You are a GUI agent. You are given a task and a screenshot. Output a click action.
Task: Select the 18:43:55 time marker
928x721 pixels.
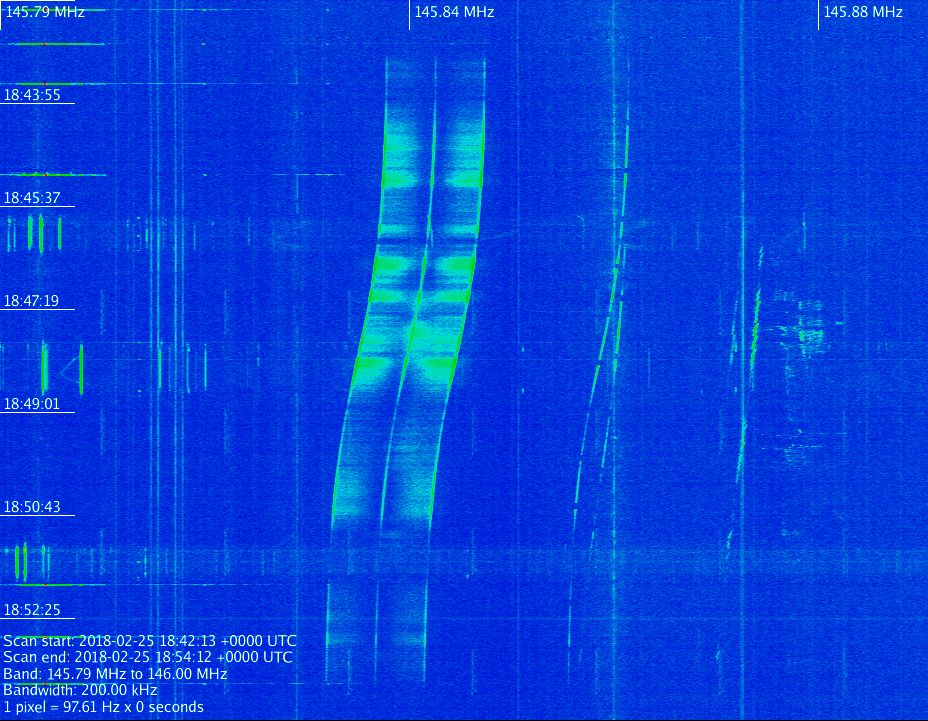point(32,95)
